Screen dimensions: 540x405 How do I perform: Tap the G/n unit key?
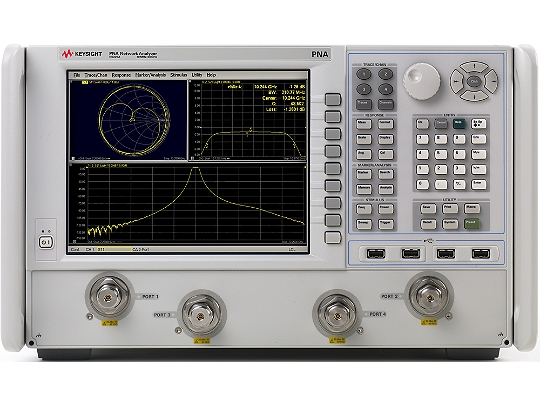pos(478,139)
